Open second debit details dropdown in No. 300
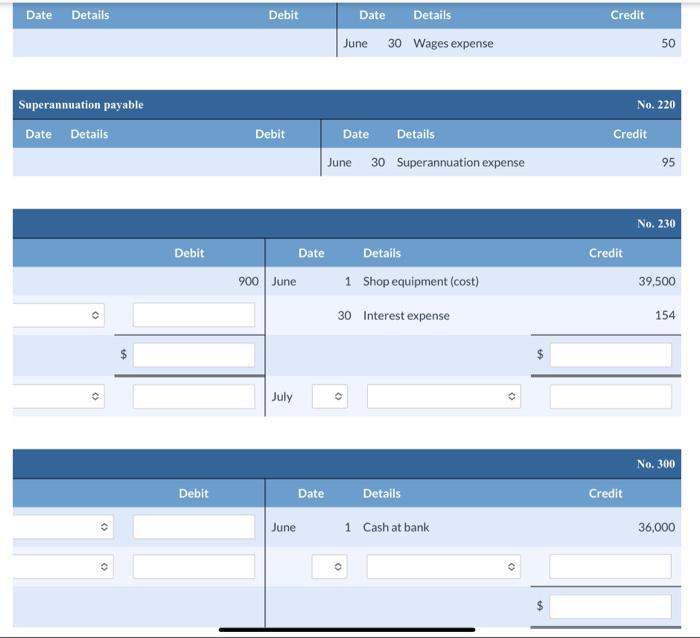Viewport: 700px width, 638px height. 63,567
